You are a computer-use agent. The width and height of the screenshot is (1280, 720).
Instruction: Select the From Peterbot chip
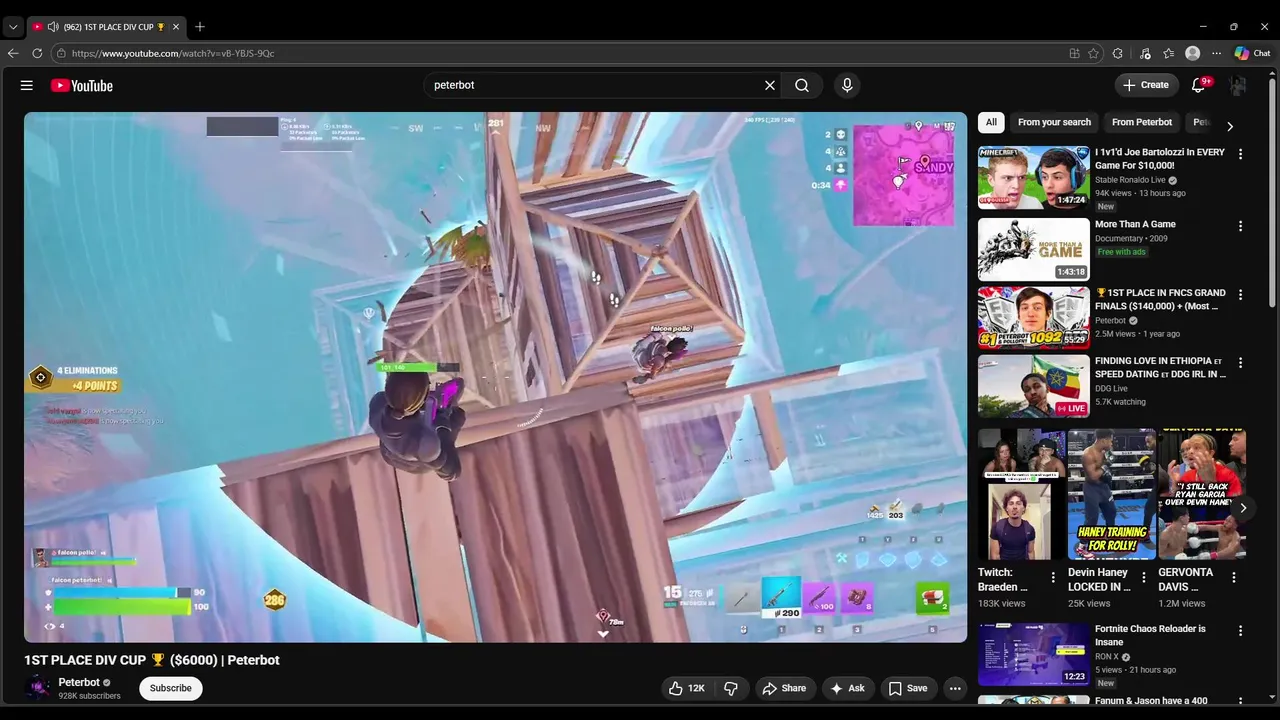(x=1142, y=122)
